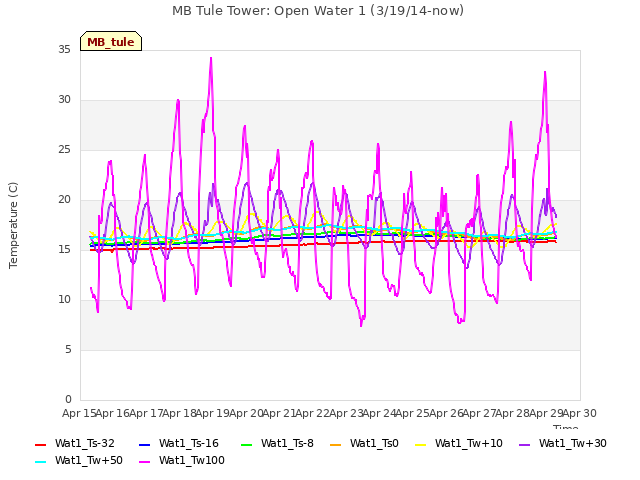
Task: Click the magenta peak near Apr 19
Action: click(211, 58)
